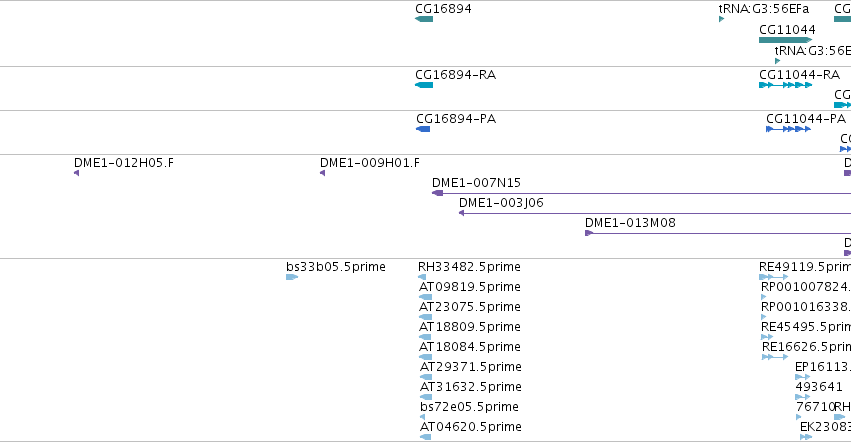Image resolution: width=851 pixels, height=442 pixels.
Task: Click the AT29371.5prime EST label
Action: [x=471, y=367]
